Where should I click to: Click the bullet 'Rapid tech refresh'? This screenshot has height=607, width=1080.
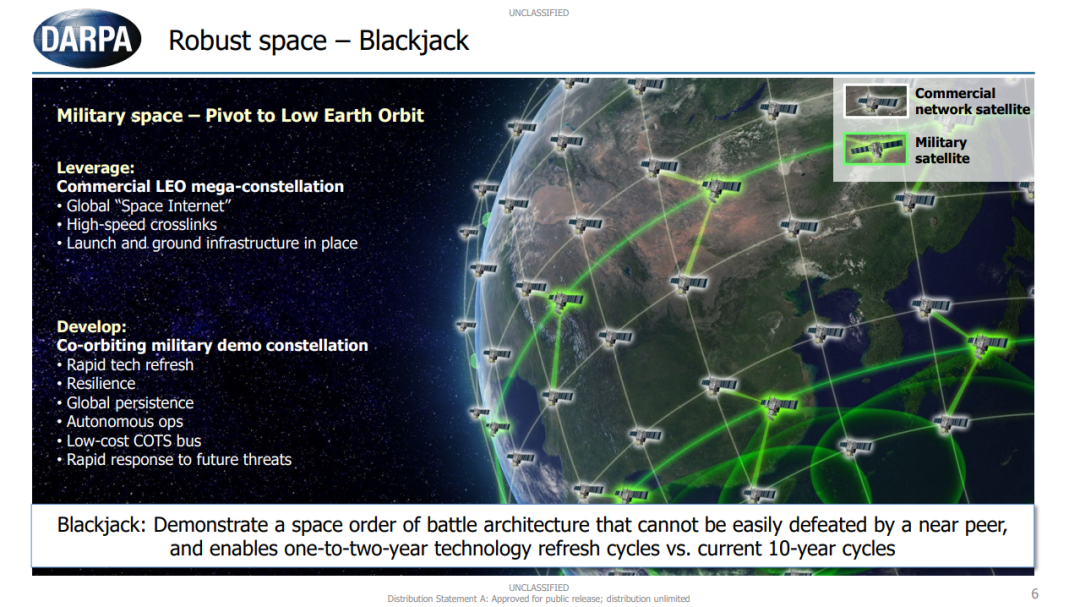click(129, 364)
